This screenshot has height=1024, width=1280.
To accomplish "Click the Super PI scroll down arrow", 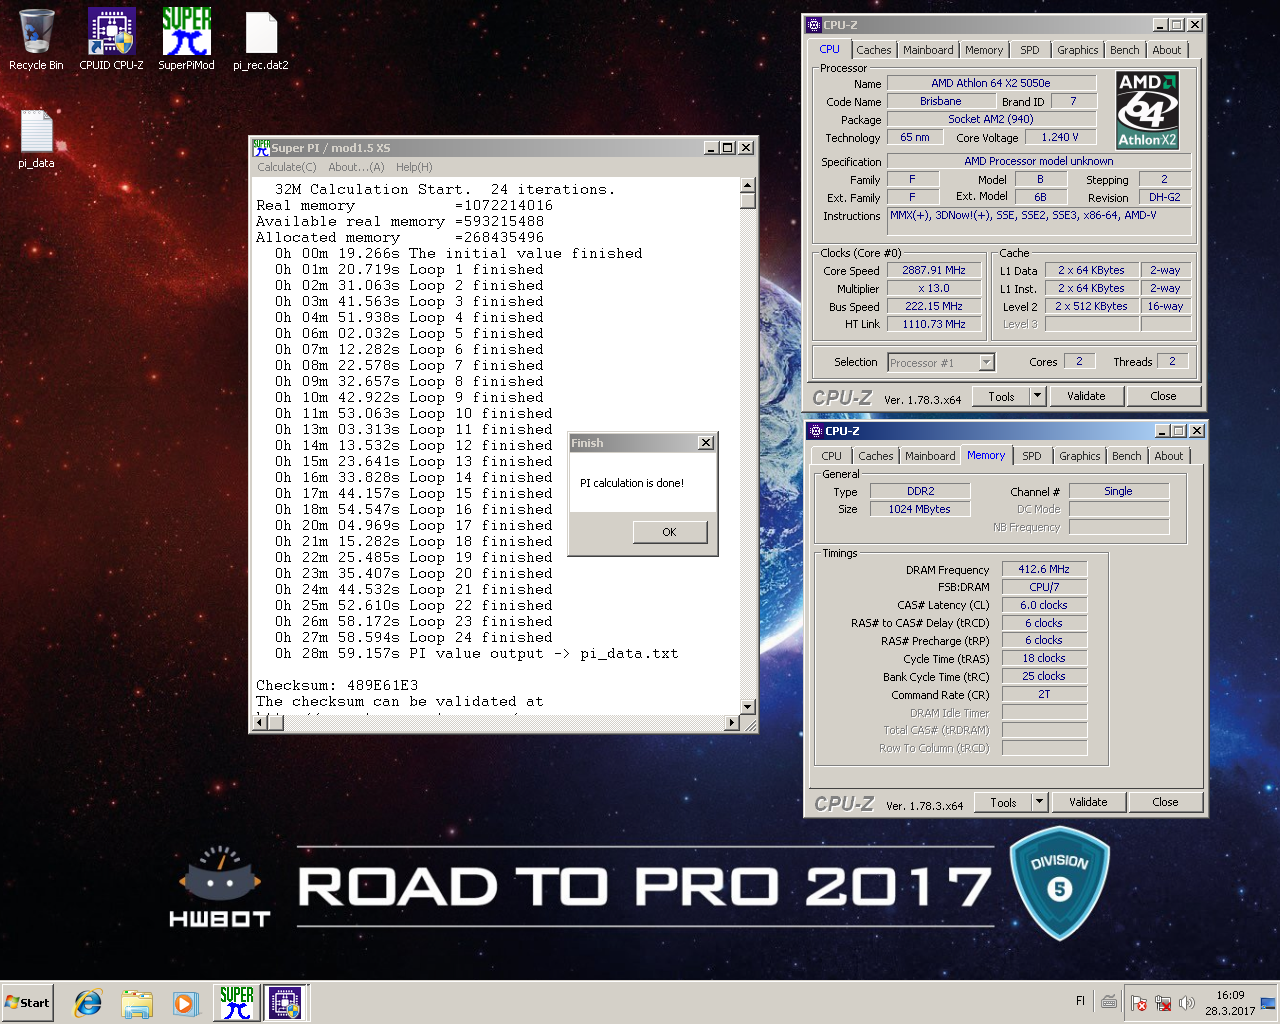I will point(747,707).
